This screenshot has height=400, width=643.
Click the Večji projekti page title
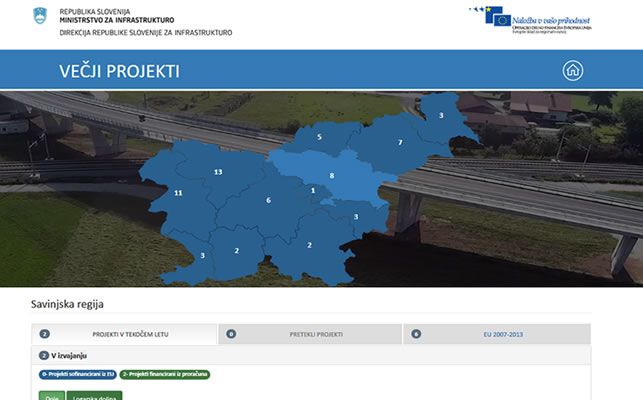(x=119, y=71)
